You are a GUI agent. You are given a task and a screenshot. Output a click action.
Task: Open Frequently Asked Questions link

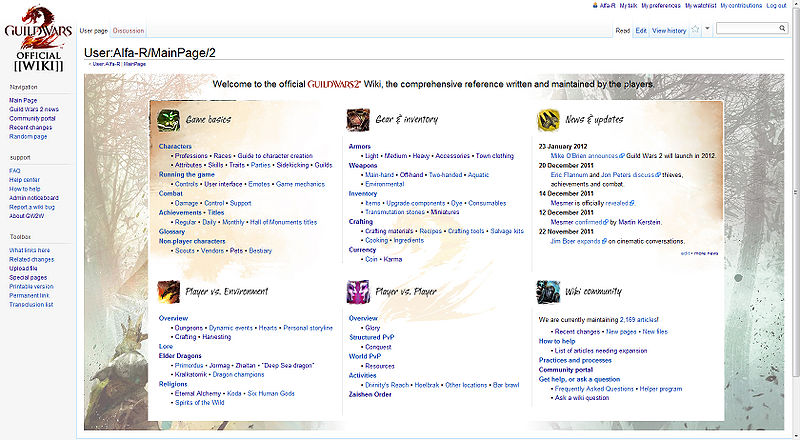pos(594,389)
